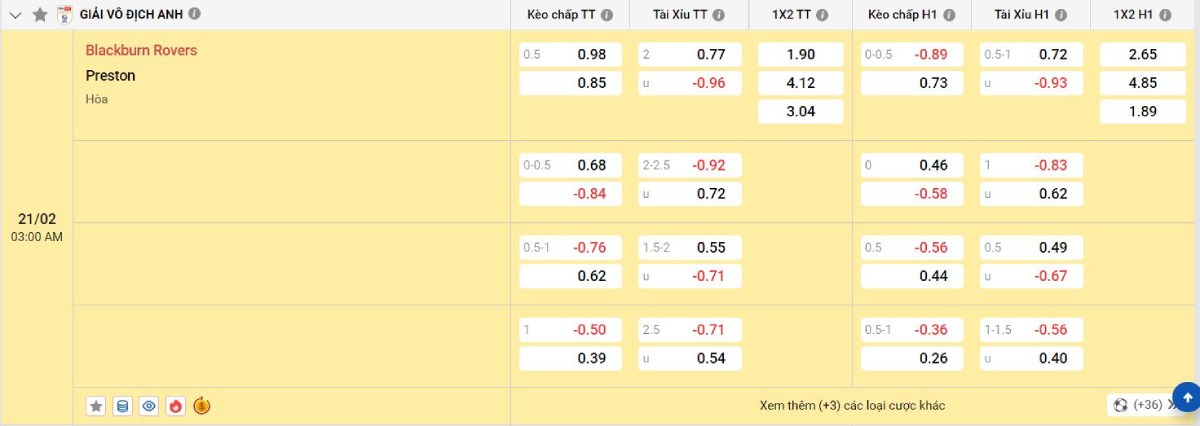Add match to favorites with bottom star button

(x=96, y=406)
